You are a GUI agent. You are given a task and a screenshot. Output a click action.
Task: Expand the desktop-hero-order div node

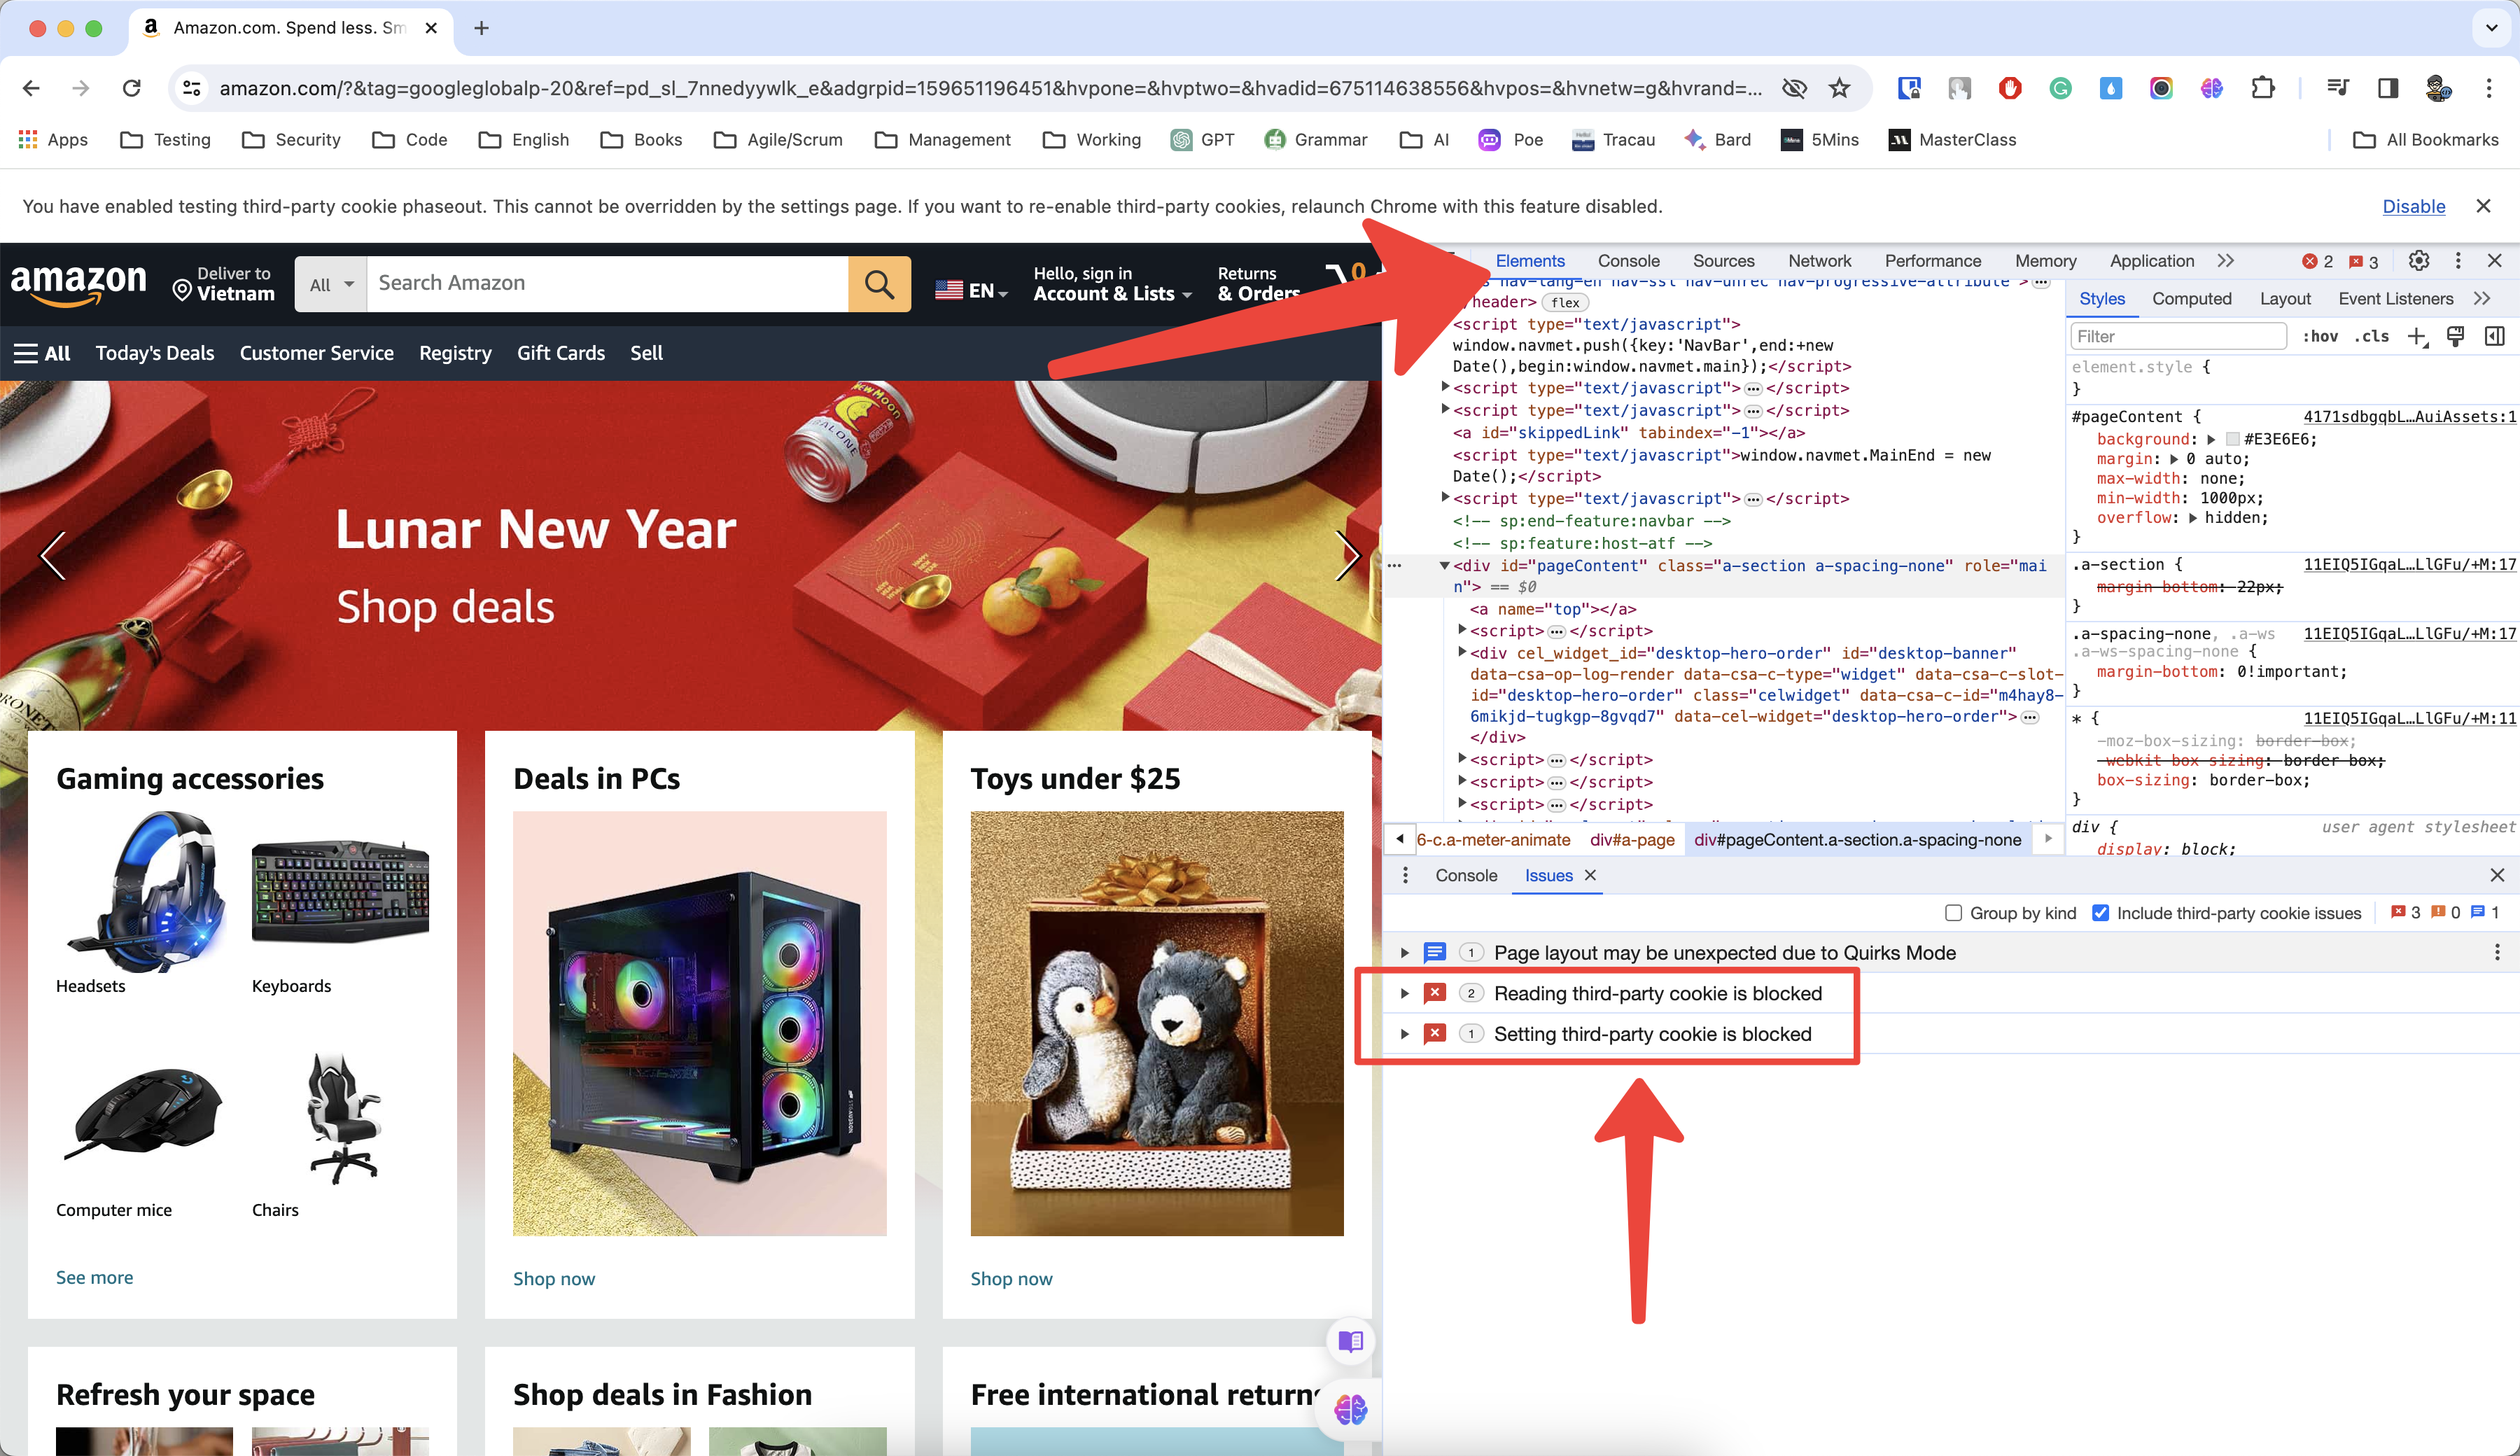click(x=1462, y=652)
